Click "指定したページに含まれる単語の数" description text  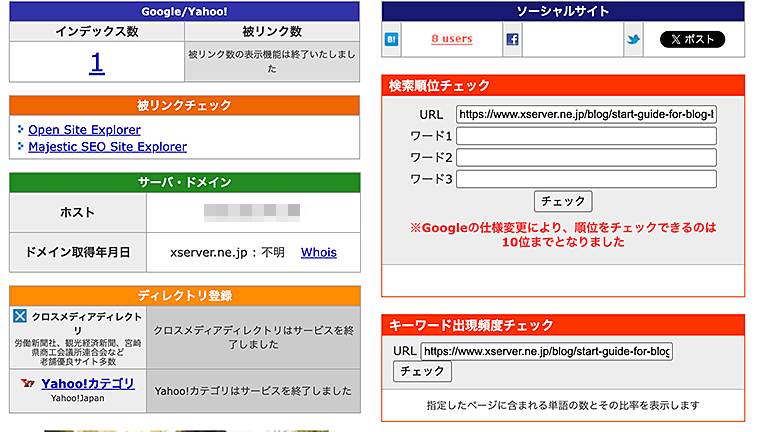(563, 405)
